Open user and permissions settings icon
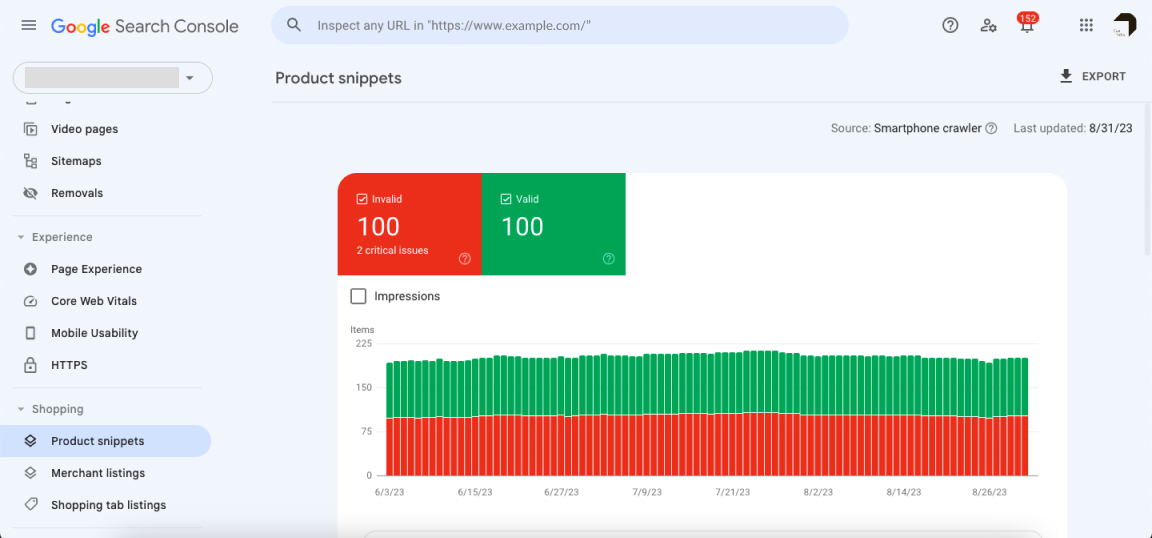 pos(988,26)
